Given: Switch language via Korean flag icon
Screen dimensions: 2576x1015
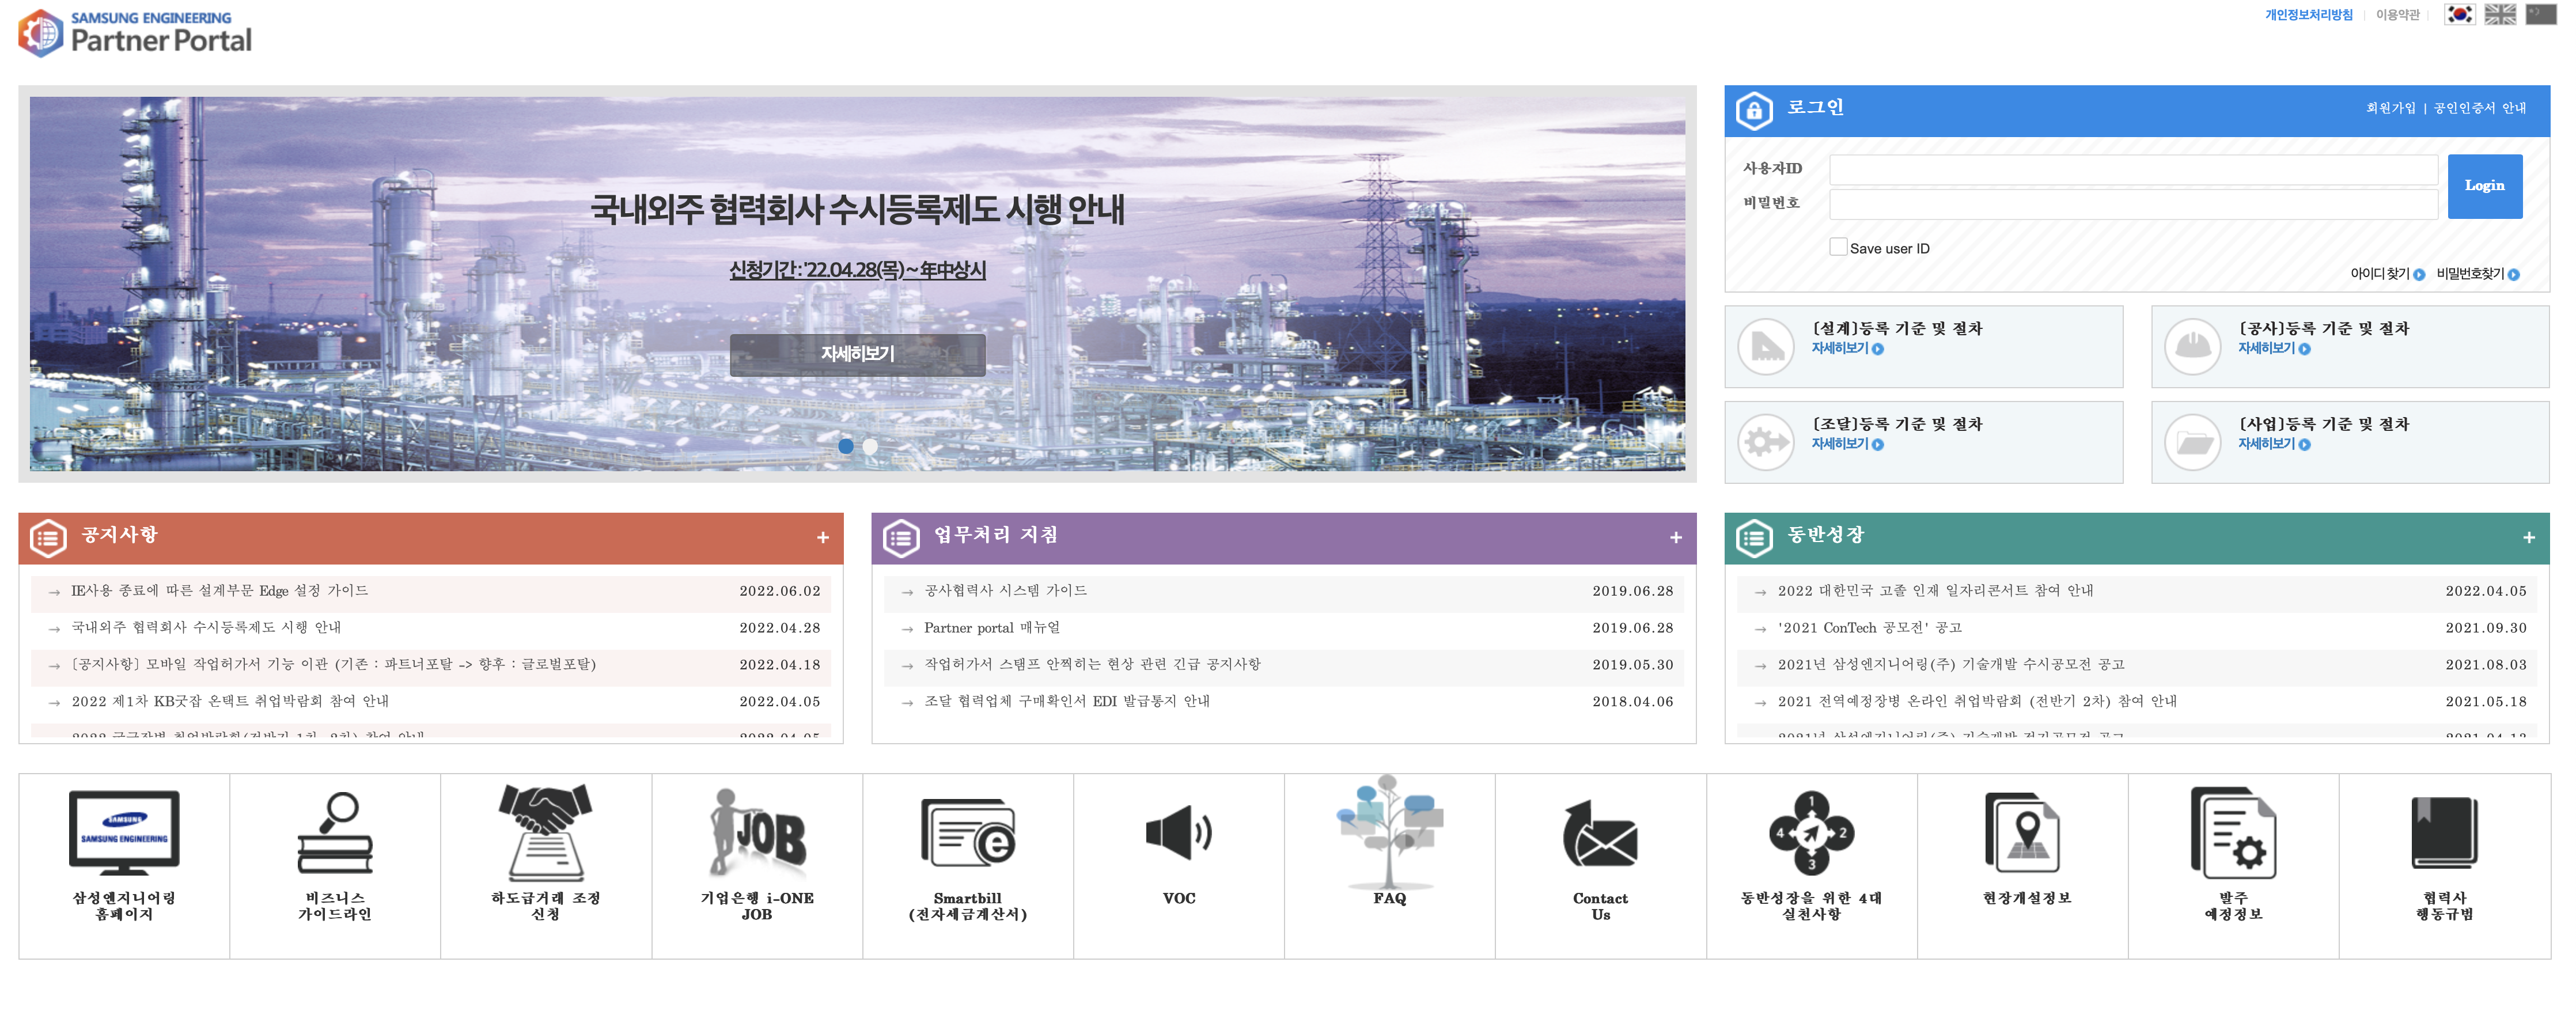Looking at the screenshot, I should pyautogui.click(x=2459, y=14).
